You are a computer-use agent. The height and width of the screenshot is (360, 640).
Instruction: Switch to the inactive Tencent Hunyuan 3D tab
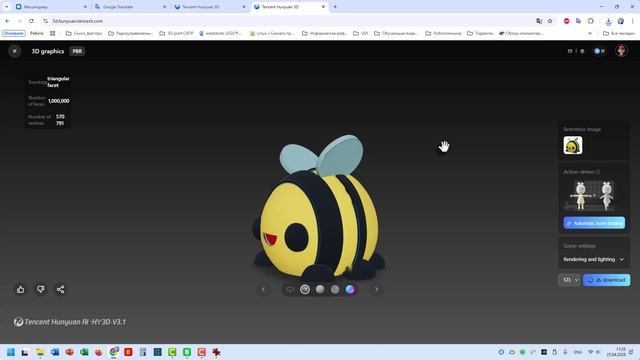(208, 7)
